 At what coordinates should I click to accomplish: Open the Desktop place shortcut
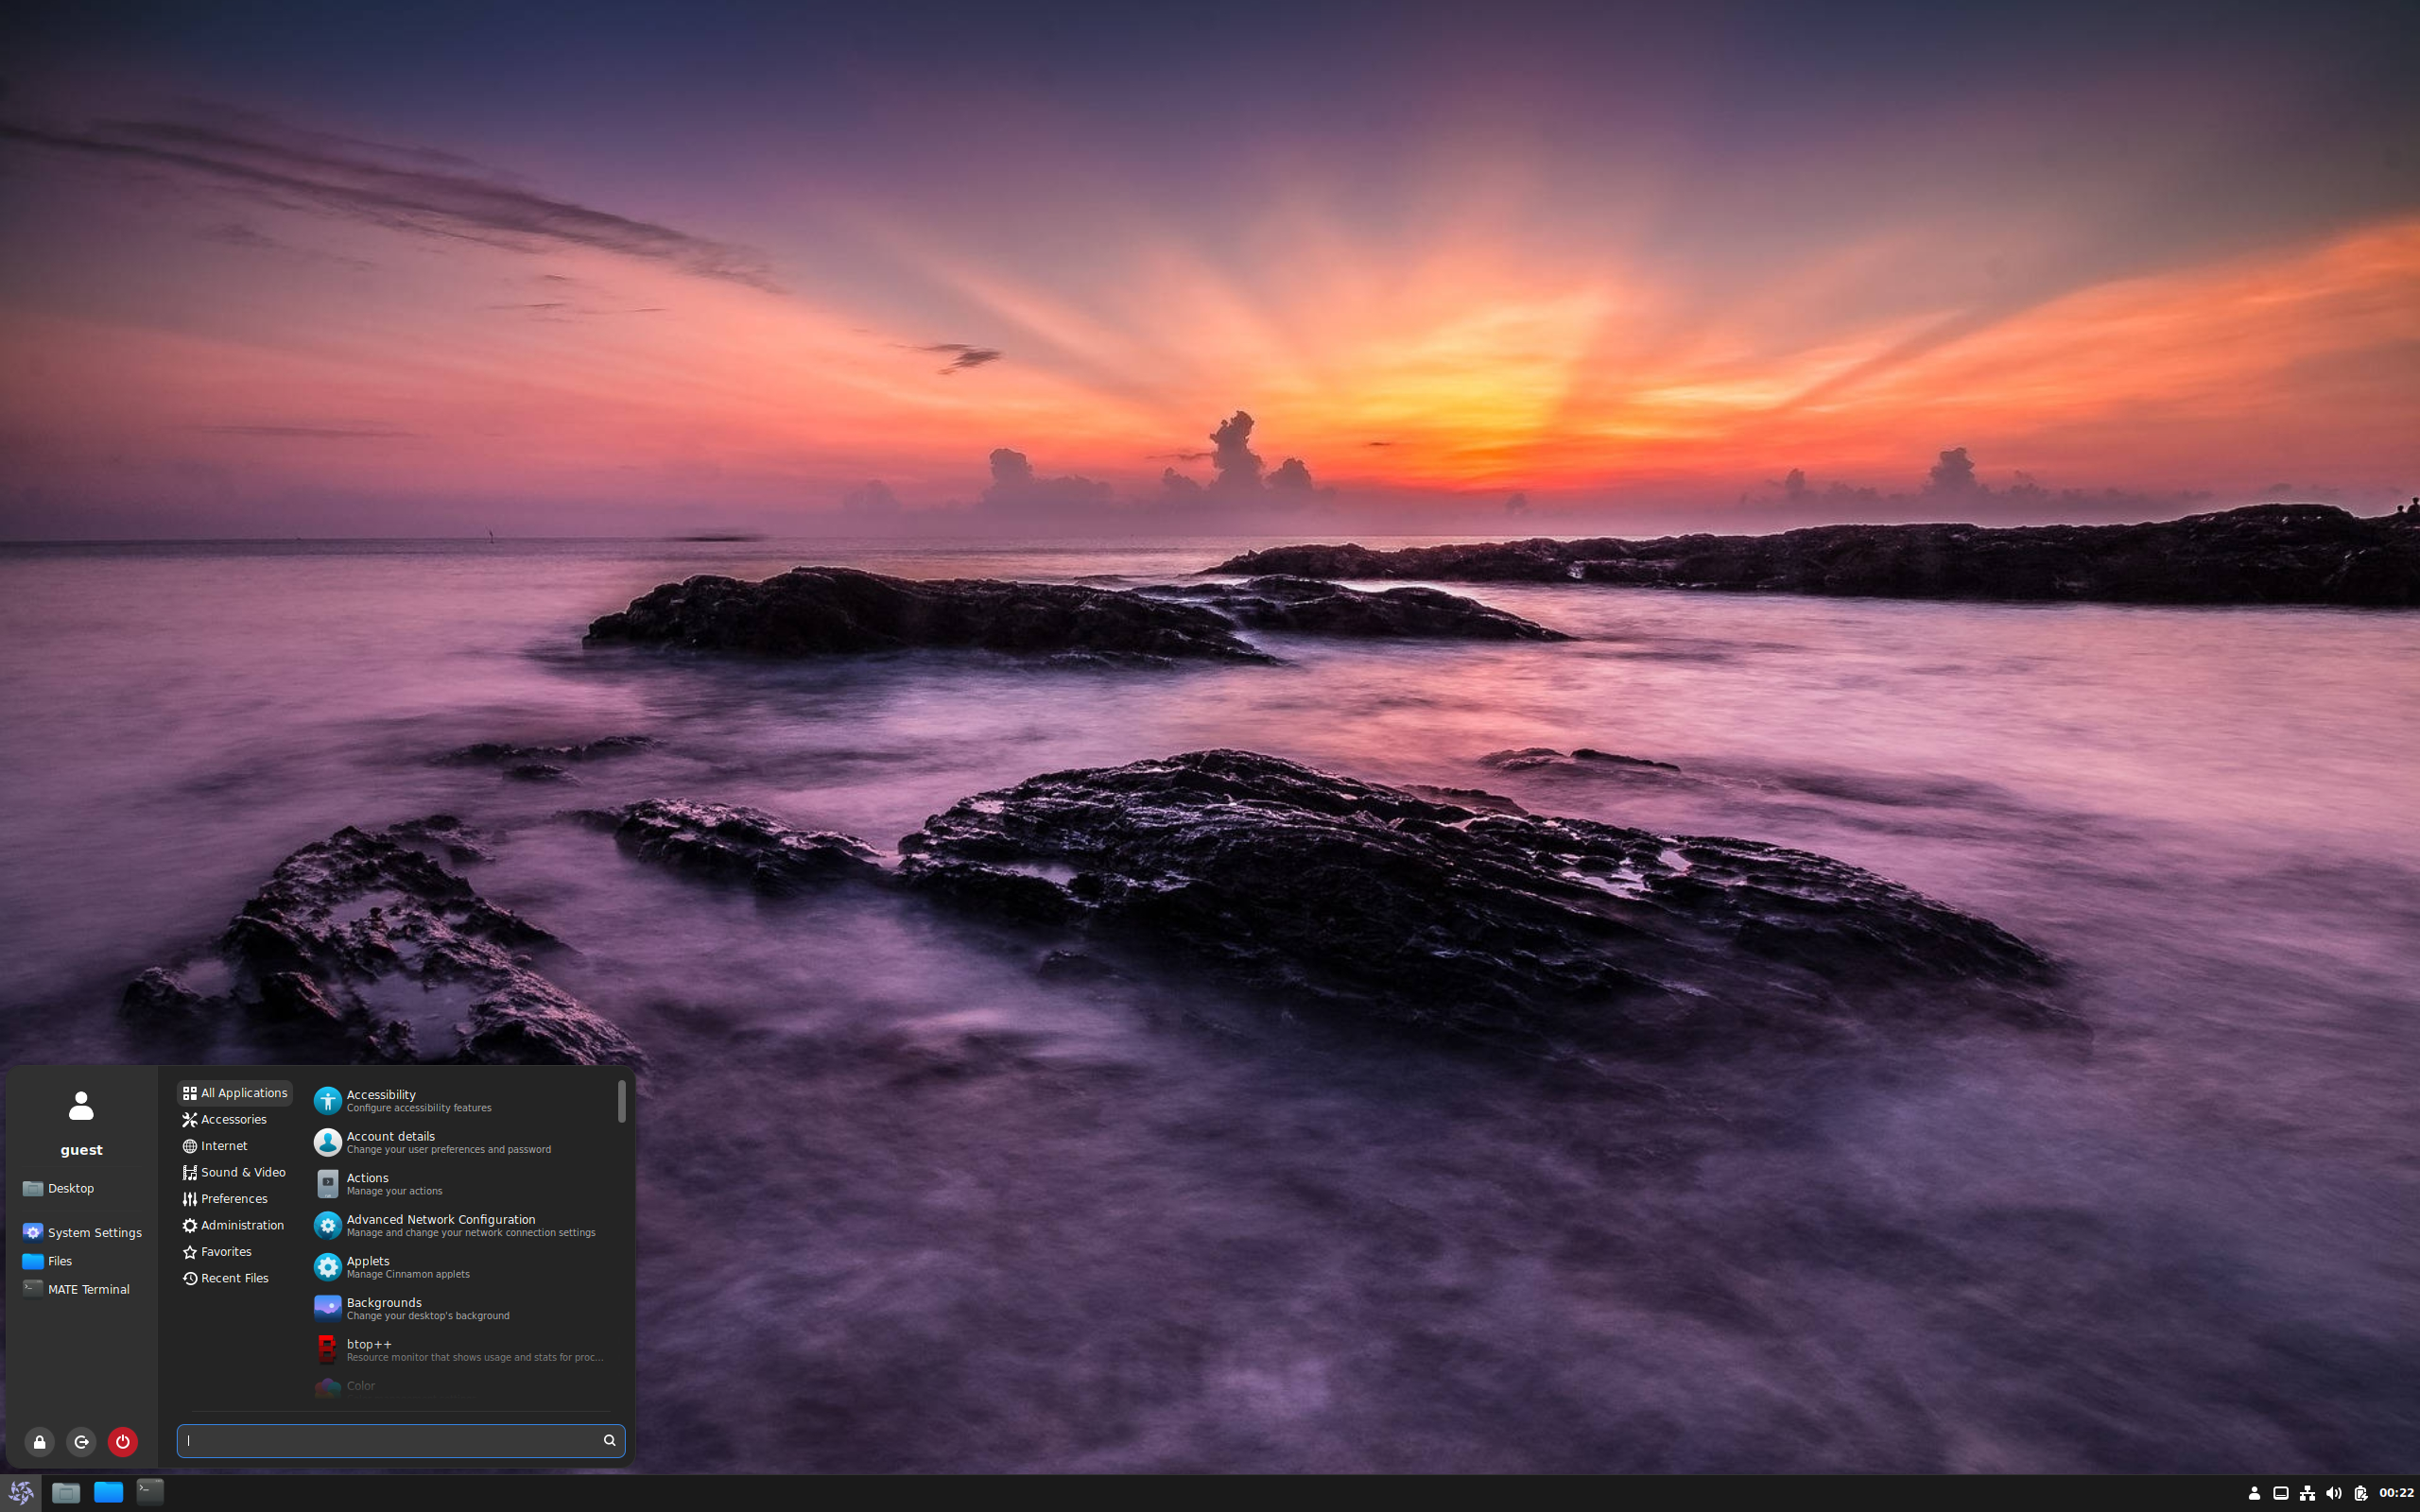[x=81, y=1188]
